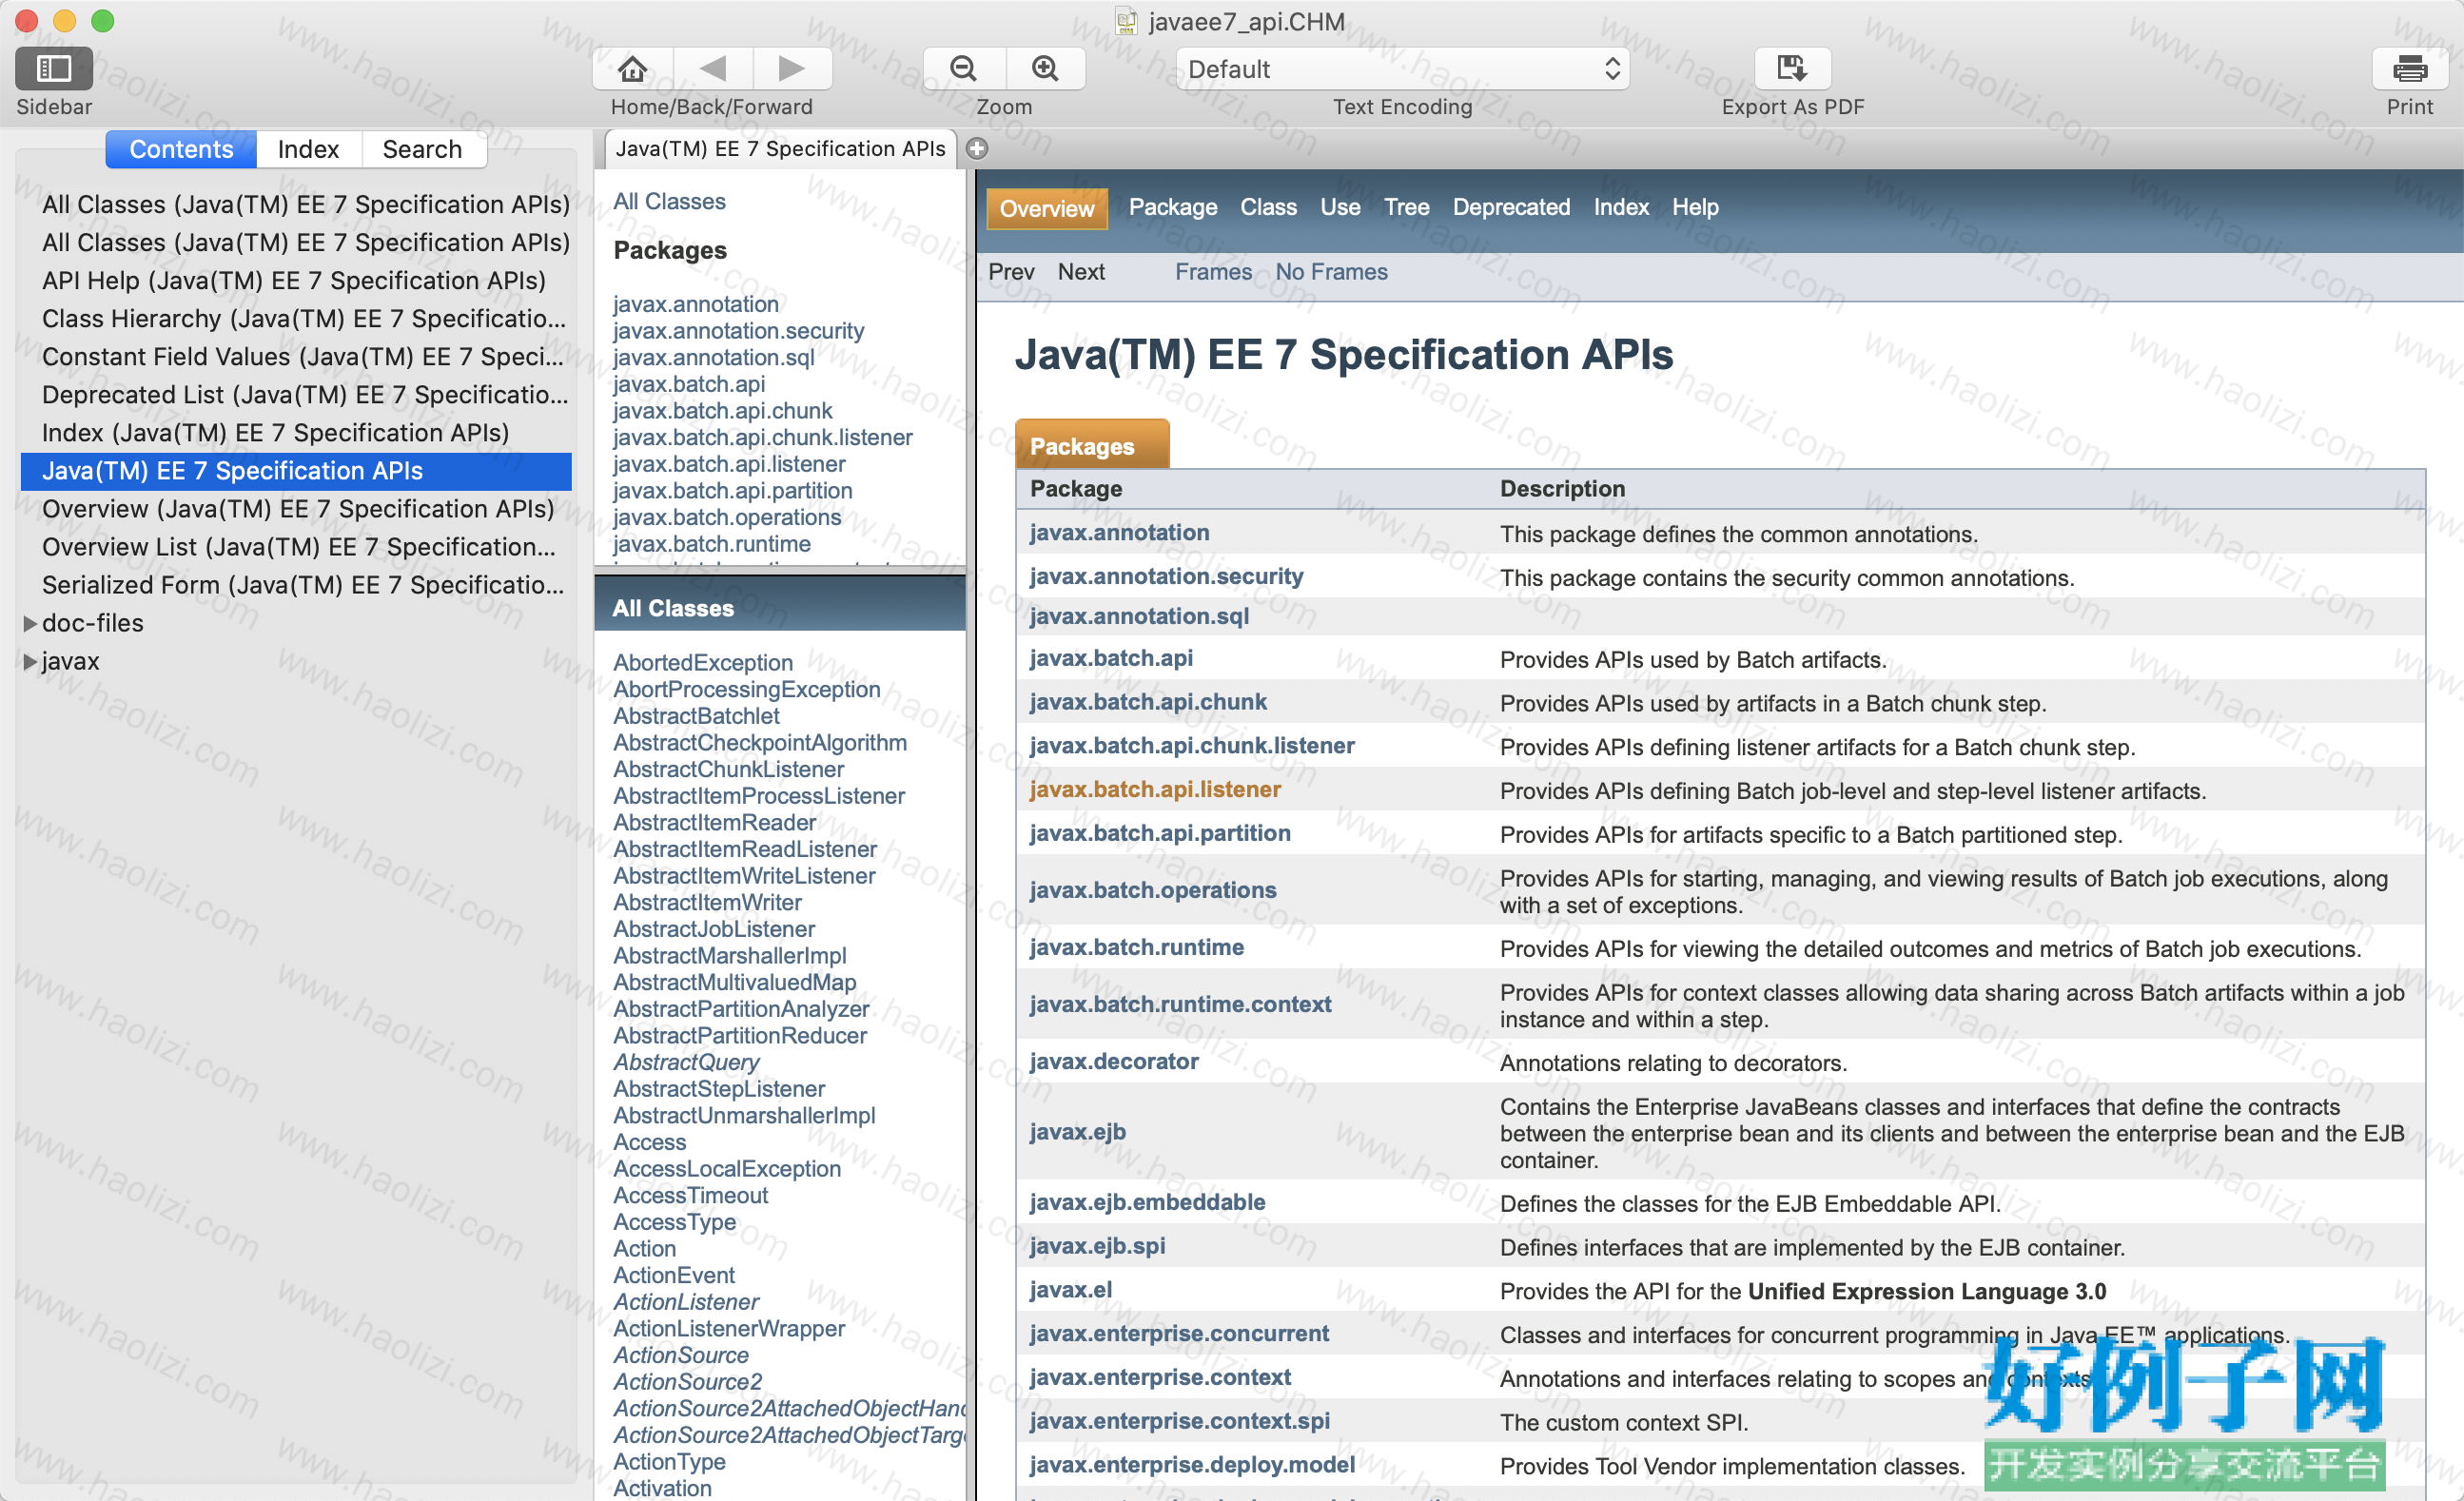
Task: Open AbstractQuery class link
Action: pos(686,1062)
